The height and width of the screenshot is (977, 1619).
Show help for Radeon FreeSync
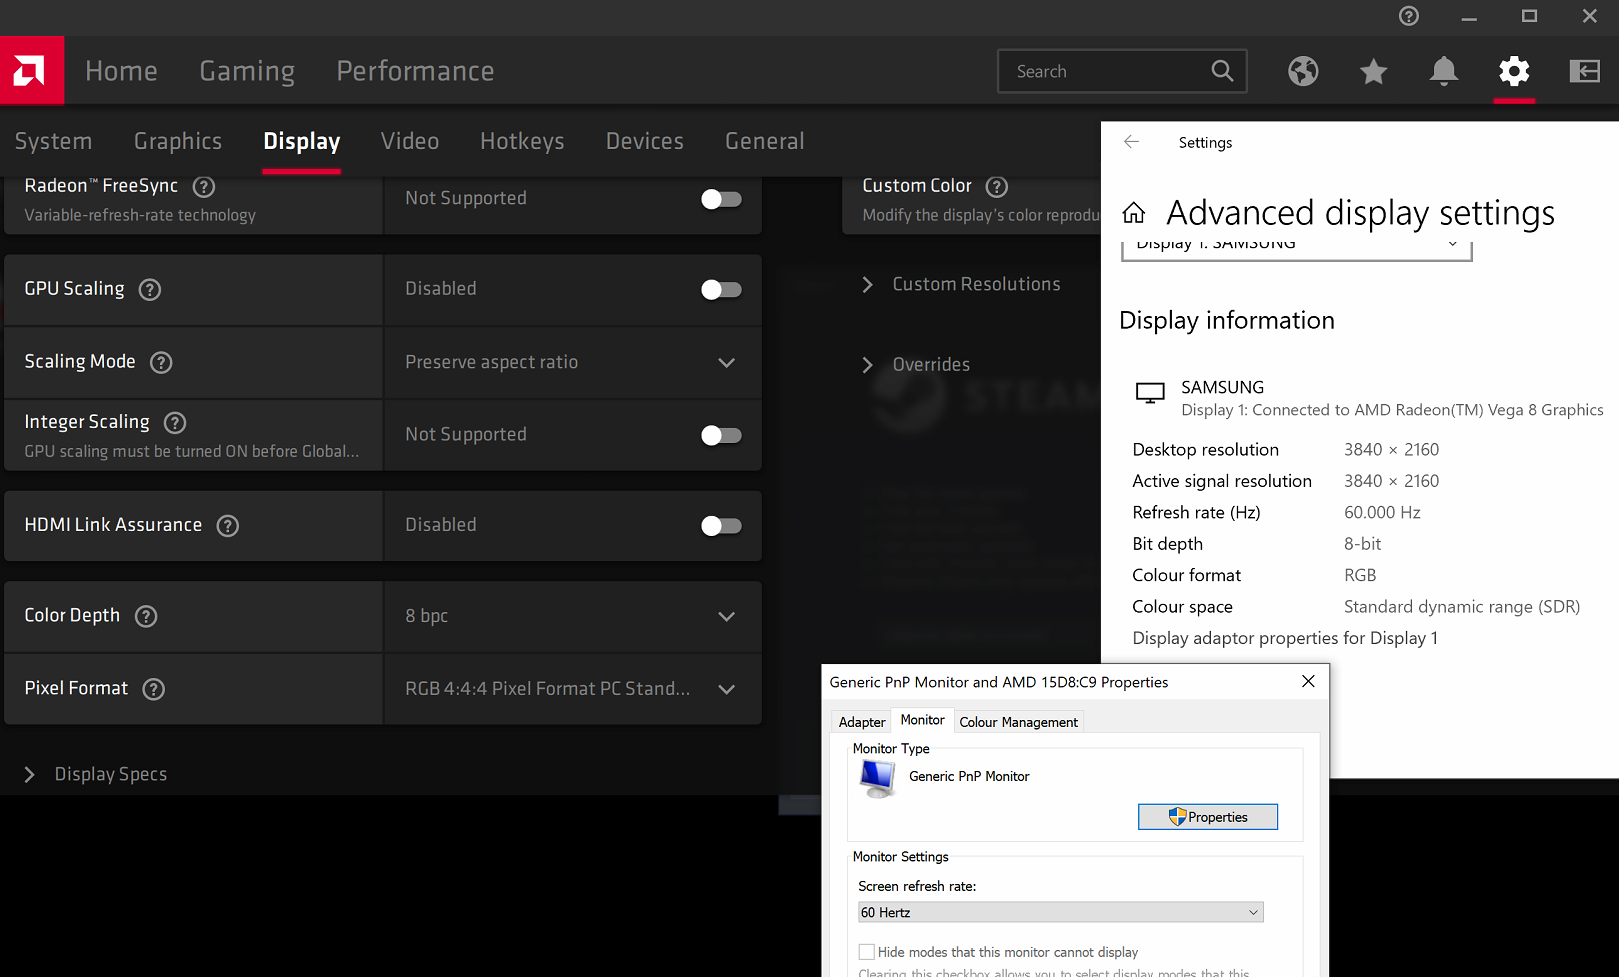[x=204, y=187]
